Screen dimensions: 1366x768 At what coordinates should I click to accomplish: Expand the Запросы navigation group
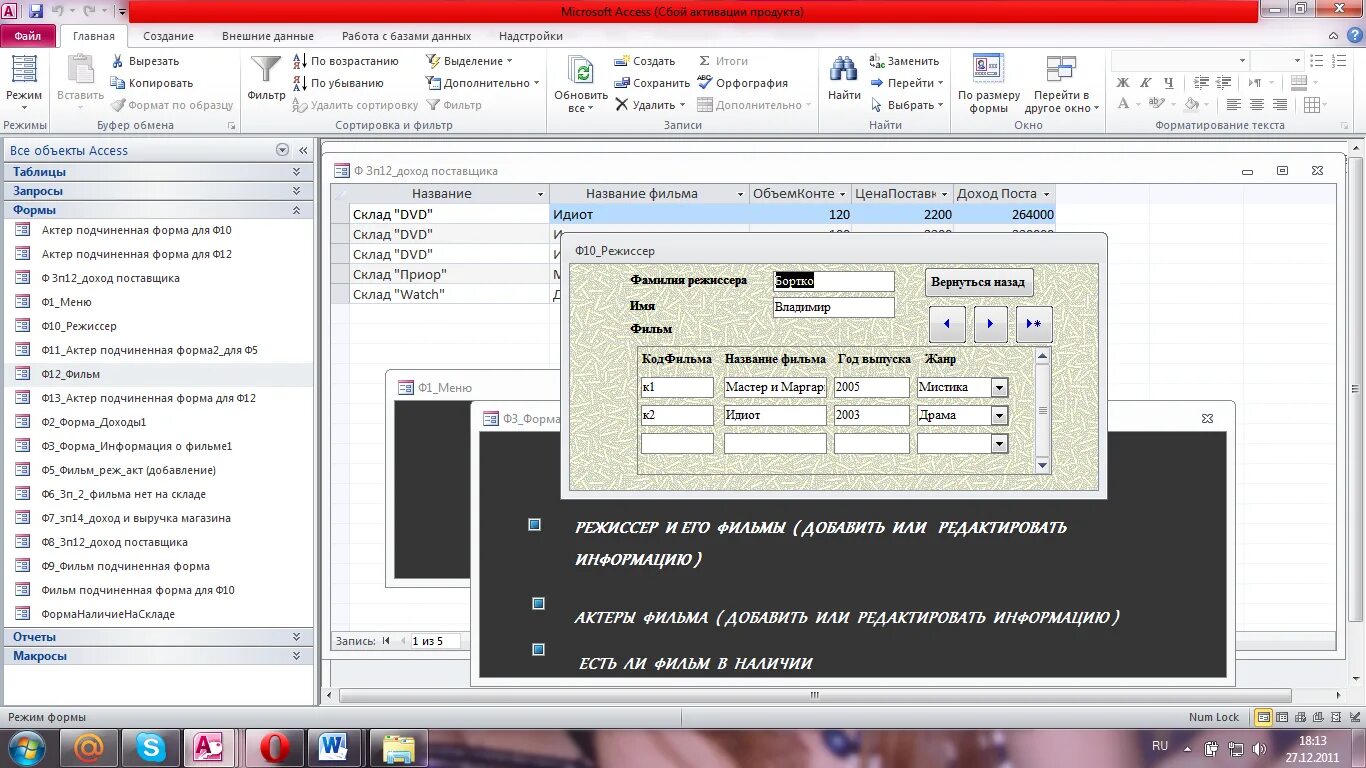pyautogui.click(x=296, y=190)
